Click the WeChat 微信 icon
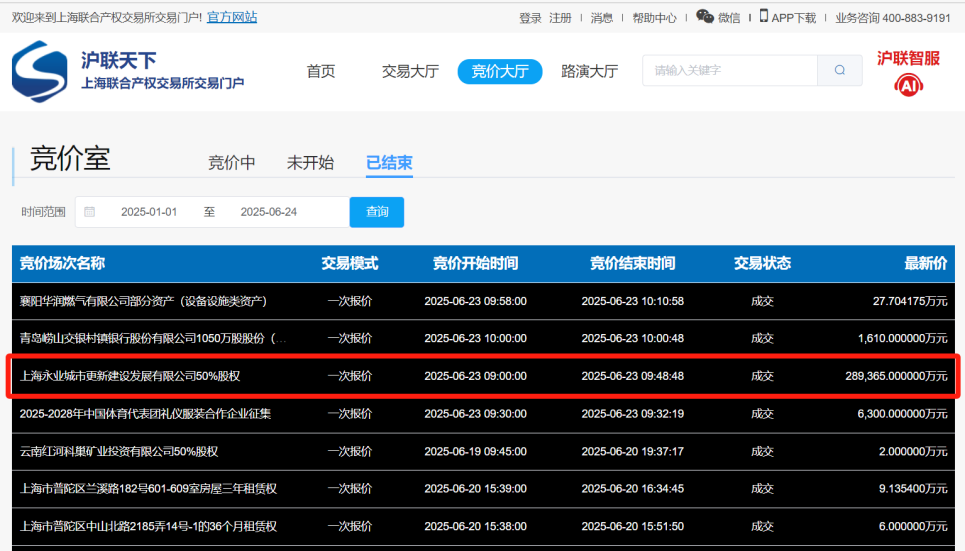The image size is (965, 551). coord(705,17)
